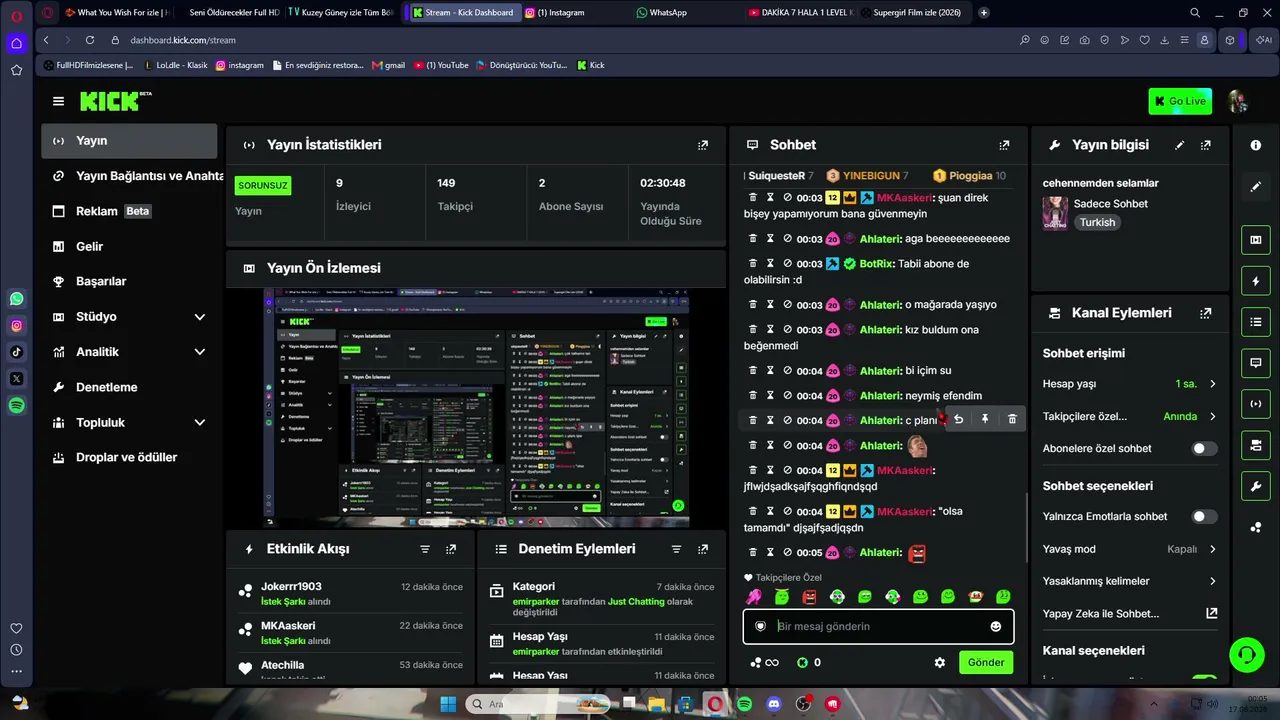Viewport: 1280px width, 720px height.
Task: Click the Turkish language tag
Action: pyautogui.click(x=1097, y=223)
